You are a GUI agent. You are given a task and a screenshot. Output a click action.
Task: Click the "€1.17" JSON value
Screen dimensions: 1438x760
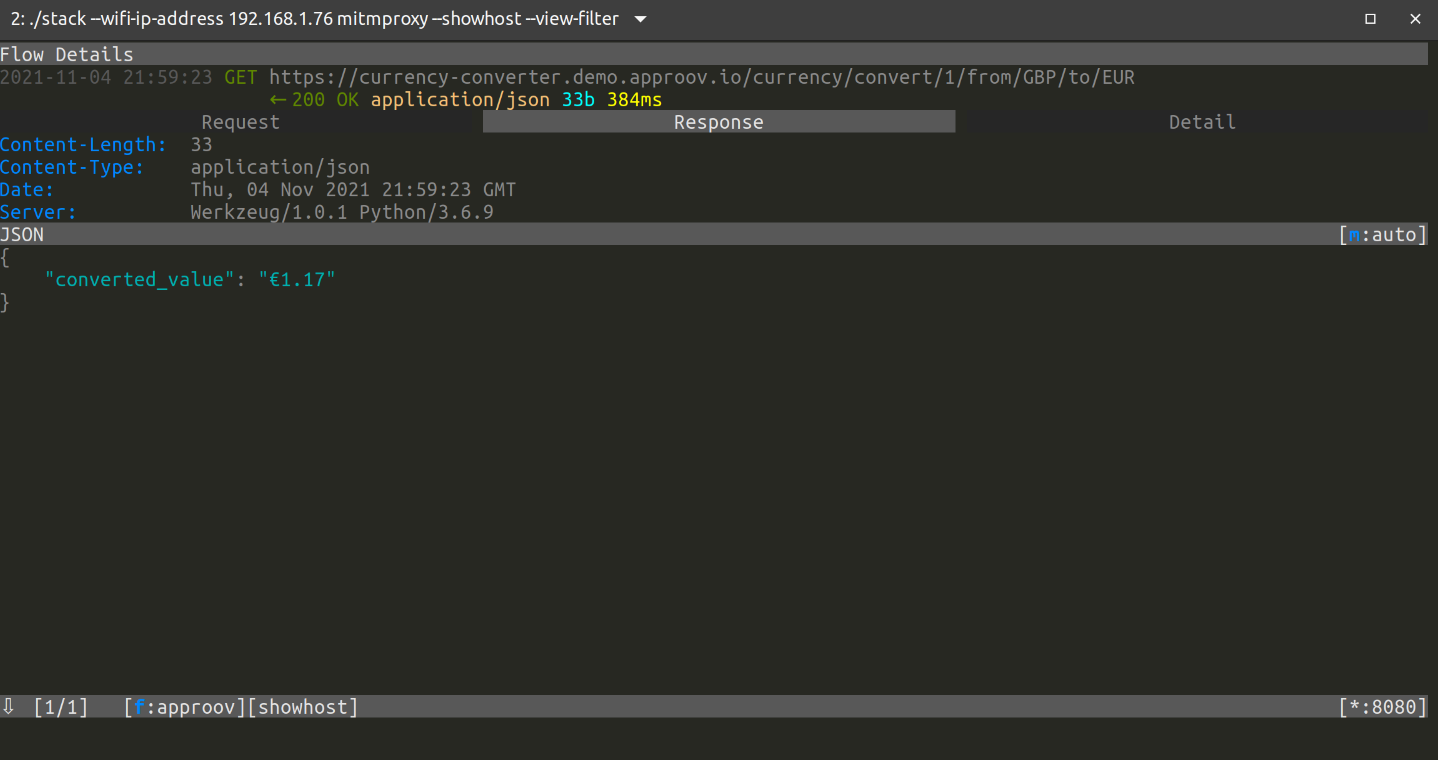(x=297, y=280)
